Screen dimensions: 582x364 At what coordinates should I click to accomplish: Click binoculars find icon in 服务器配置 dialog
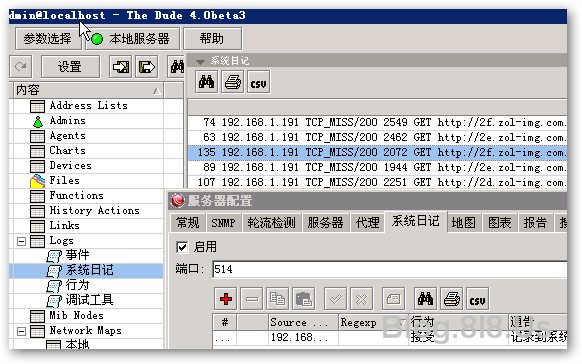[425, 299]
